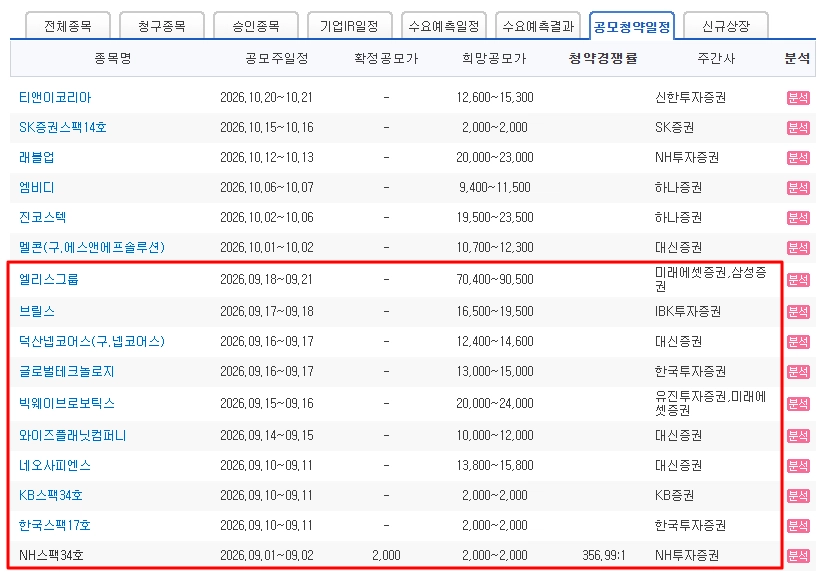Image resolution: width=818 pixels, height=572 pixels.
Task: Open the 와이즈플래닛컴퍼니 stock link
Action: pos(73,435)
